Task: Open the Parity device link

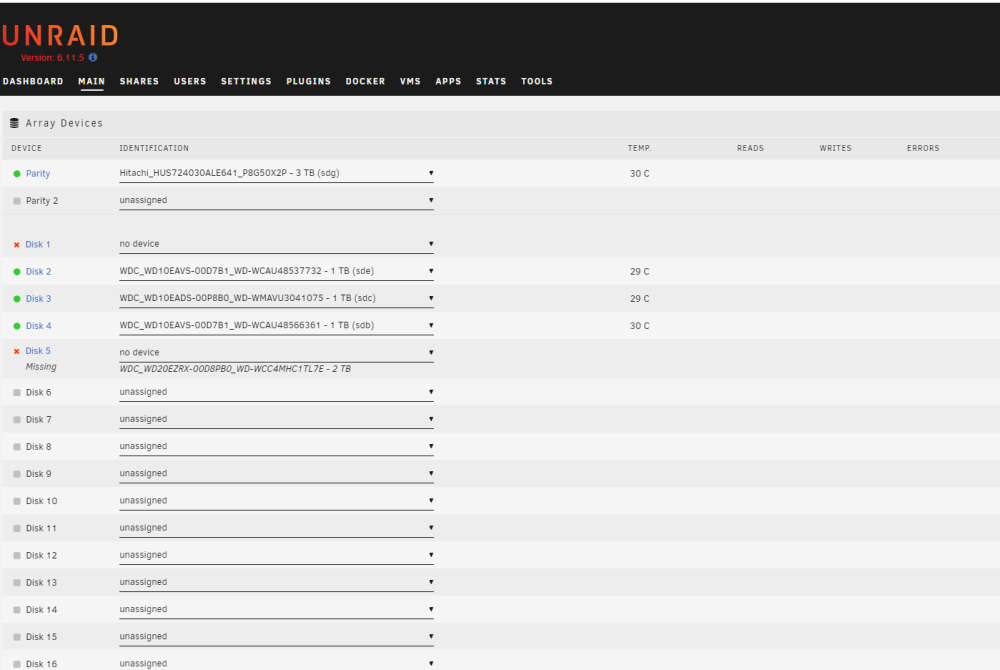Action: [x=38, y=173]
